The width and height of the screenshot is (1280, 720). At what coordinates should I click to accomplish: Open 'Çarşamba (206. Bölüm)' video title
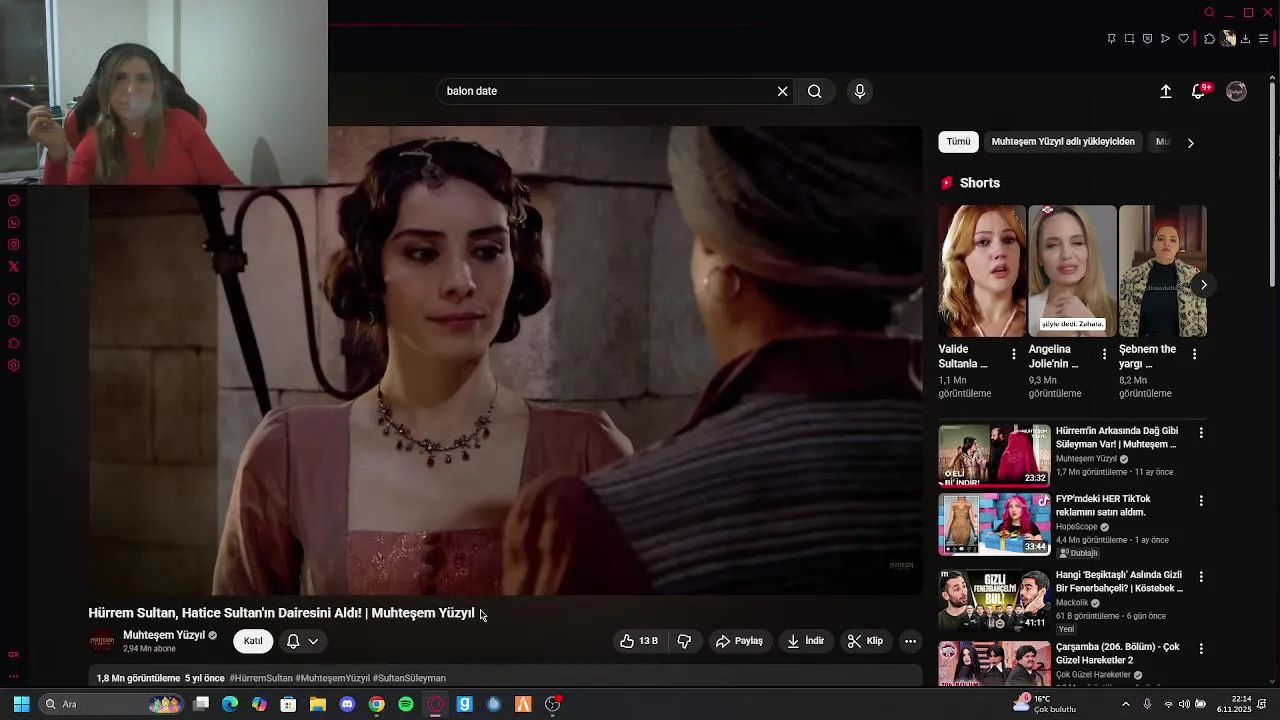coord(1118,653)
